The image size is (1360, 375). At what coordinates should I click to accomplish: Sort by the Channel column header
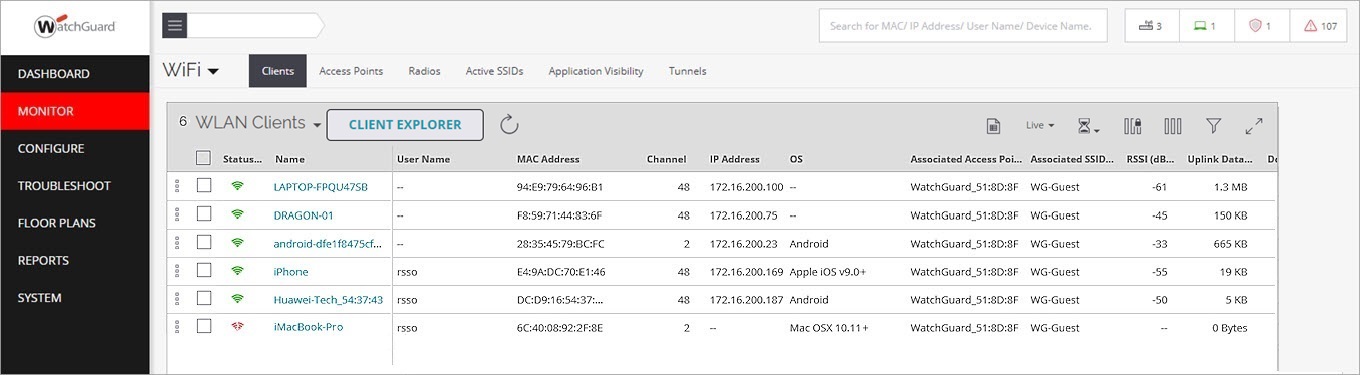coord(666,159)
